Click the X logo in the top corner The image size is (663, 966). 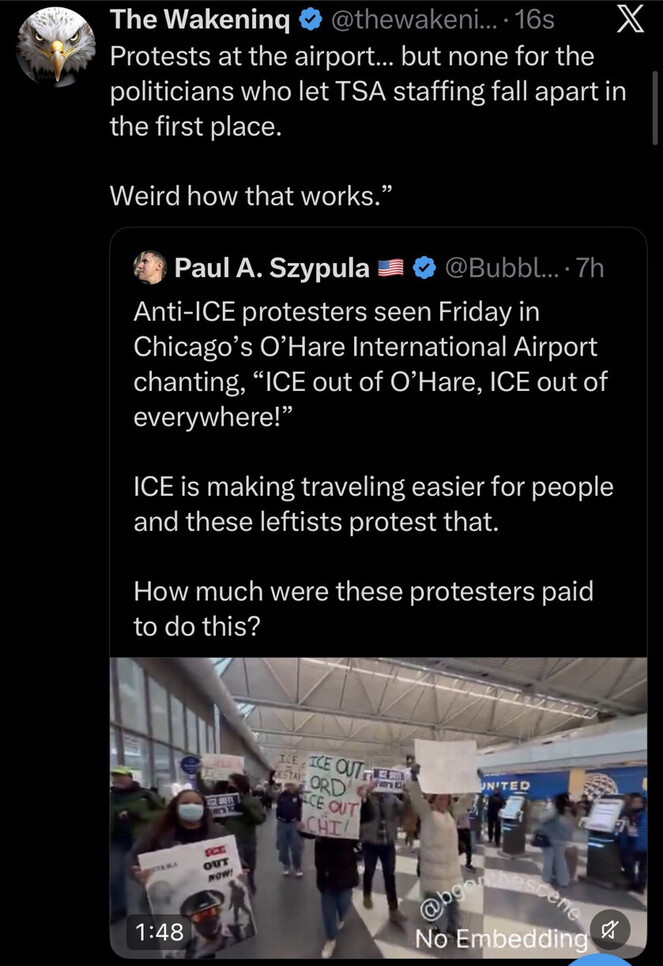click(628, 22)
